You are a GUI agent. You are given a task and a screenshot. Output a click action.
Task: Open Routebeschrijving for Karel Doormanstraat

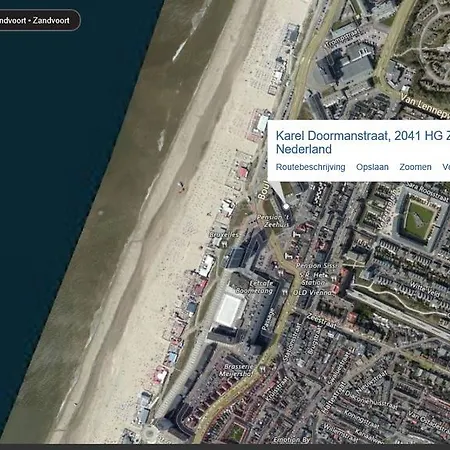(x=310, y=167)
